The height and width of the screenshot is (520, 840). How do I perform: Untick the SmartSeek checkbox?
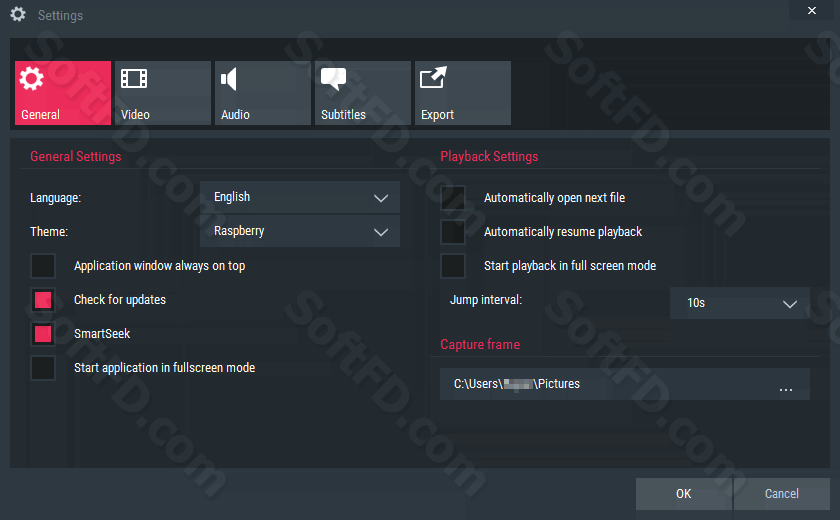coord(43,334)
